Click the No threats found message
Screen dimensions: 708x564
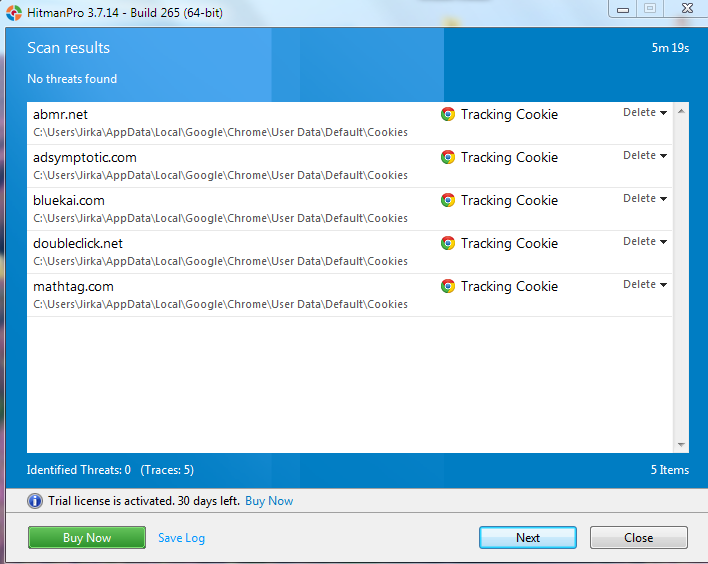click(72, 79)
